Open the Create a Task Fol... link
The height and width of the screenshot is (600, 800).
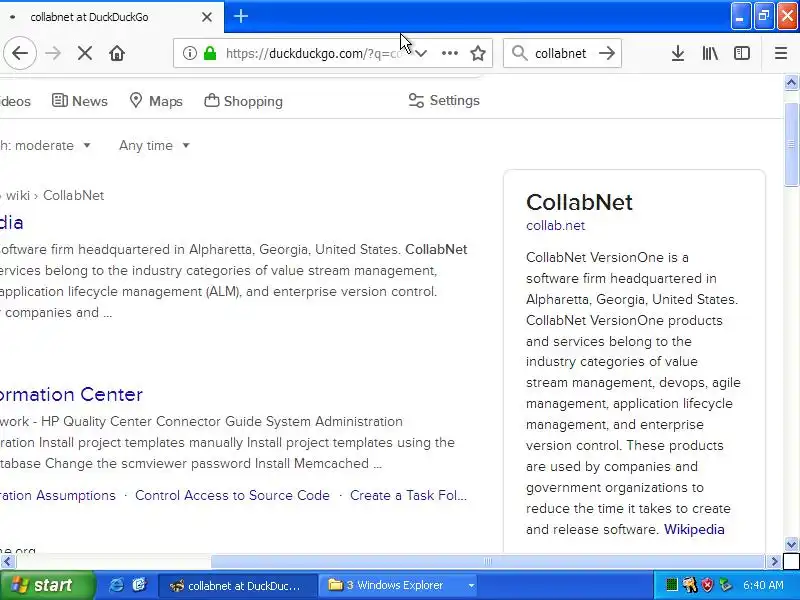[x=408, y=495]
